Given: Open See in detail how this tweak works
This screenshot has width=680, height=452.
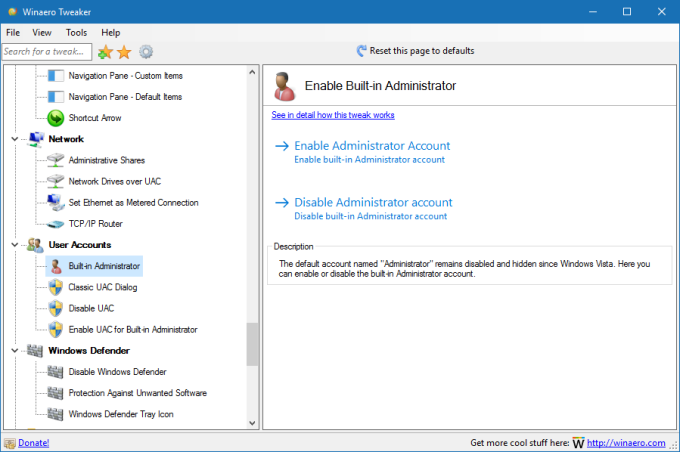Looking at the screenshot, I should click(x=333, y=115).
